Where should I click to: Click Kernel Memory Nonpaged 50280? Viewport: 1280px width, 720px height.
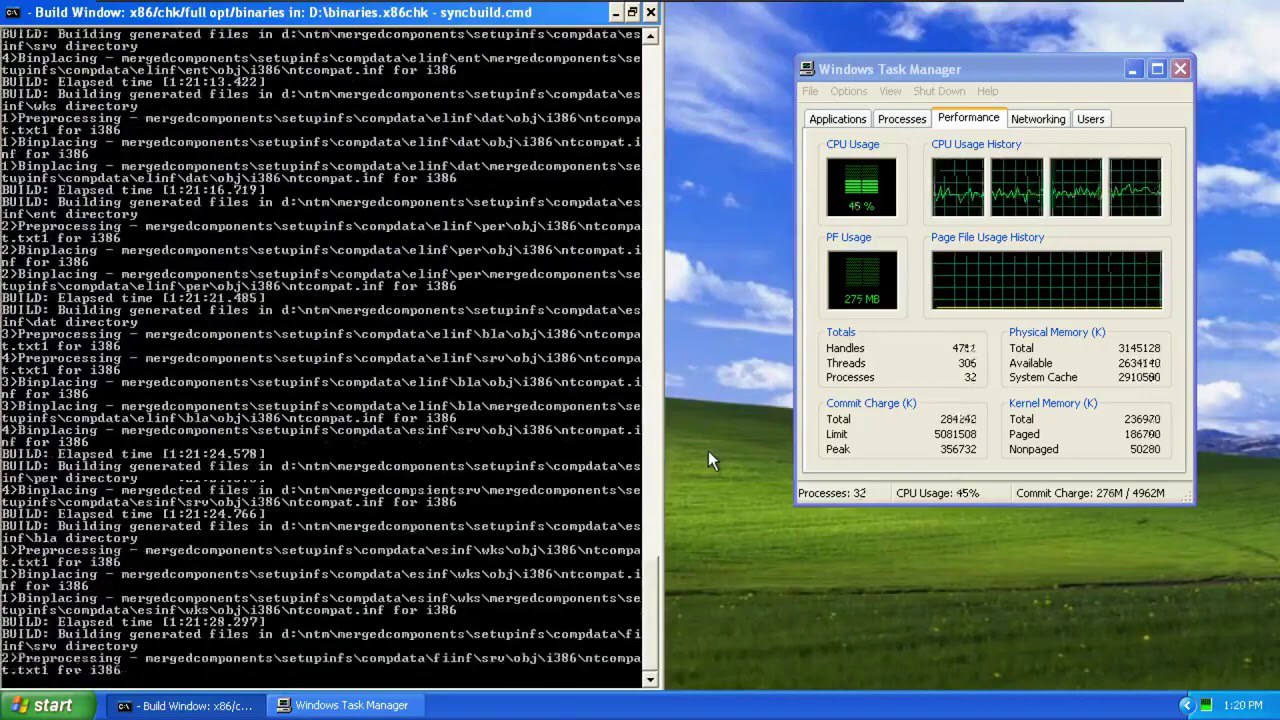click(x=1146, y=450)
